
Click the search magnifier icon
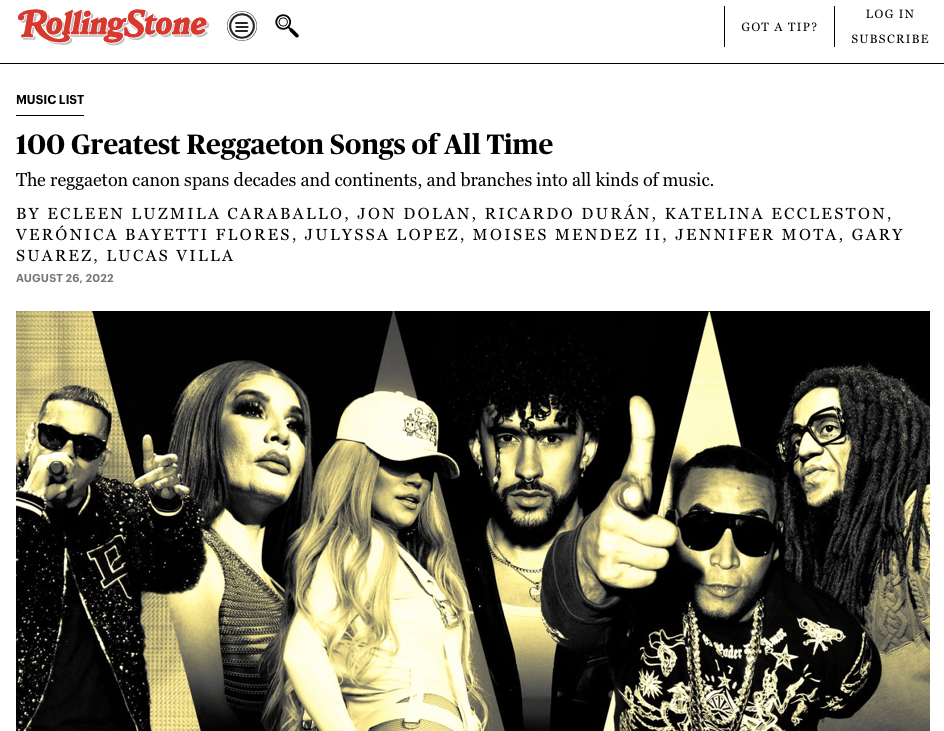[287, 26]
